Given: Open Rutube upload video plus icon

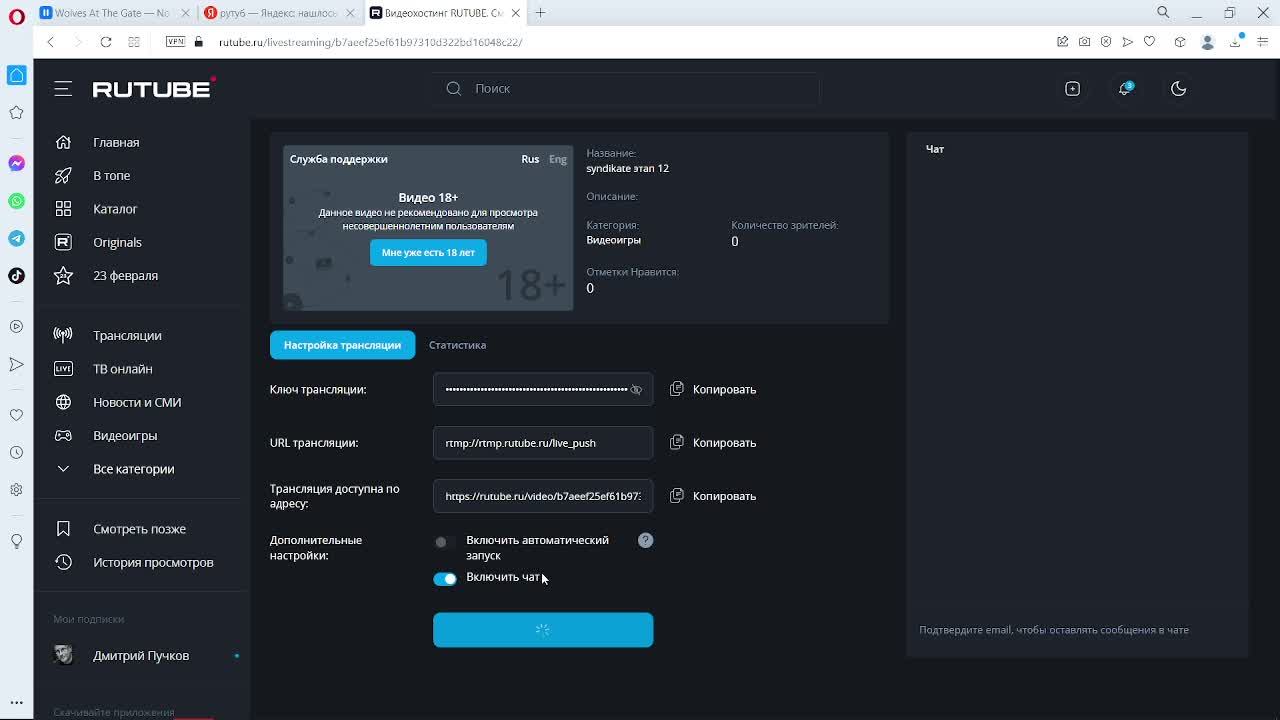Looking at the screenshot, I should click(1072, 89).
